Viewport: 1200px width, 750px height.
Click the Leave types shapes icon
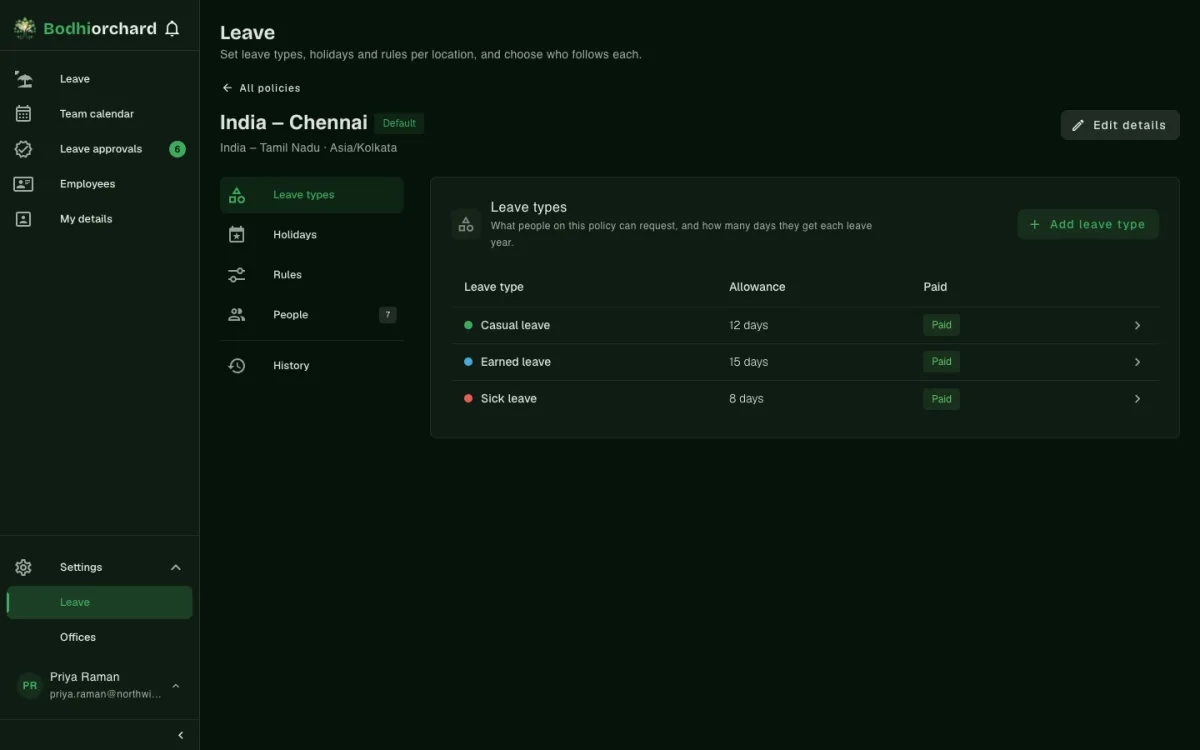[x=237, y=195]
